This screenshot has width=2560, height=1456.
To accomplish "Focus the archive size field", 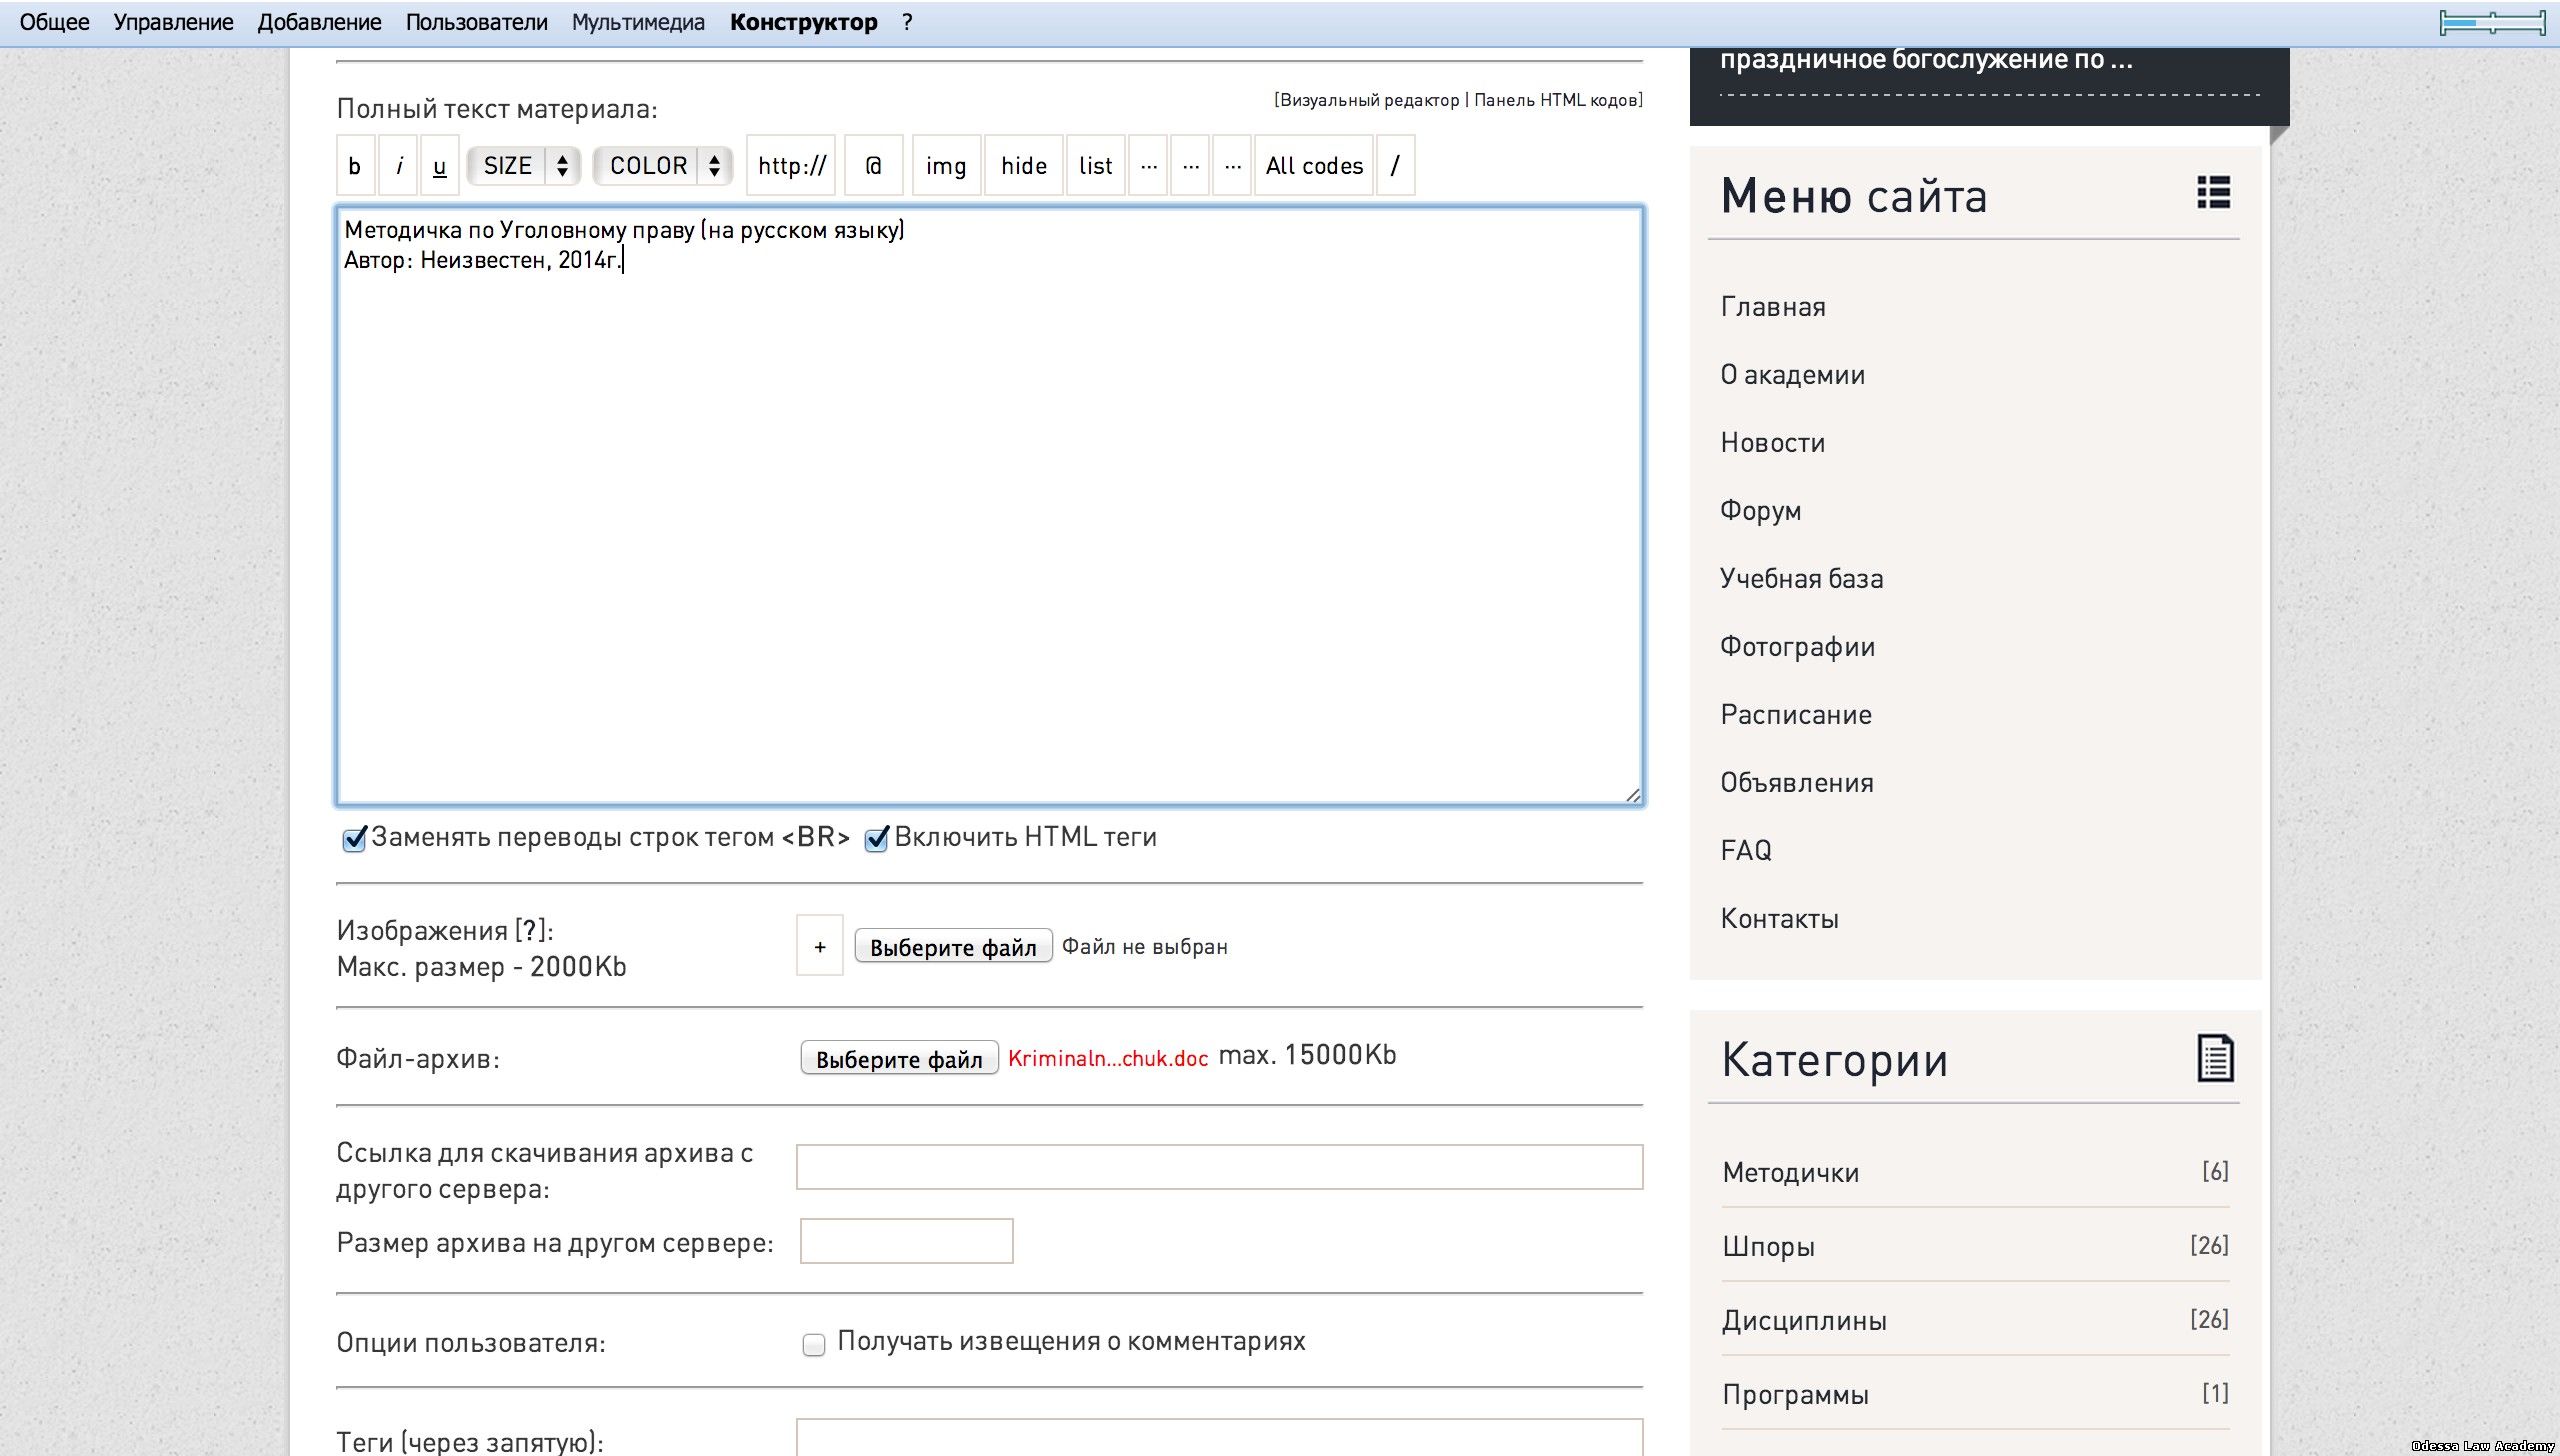I will click(x=906, y=1241).
